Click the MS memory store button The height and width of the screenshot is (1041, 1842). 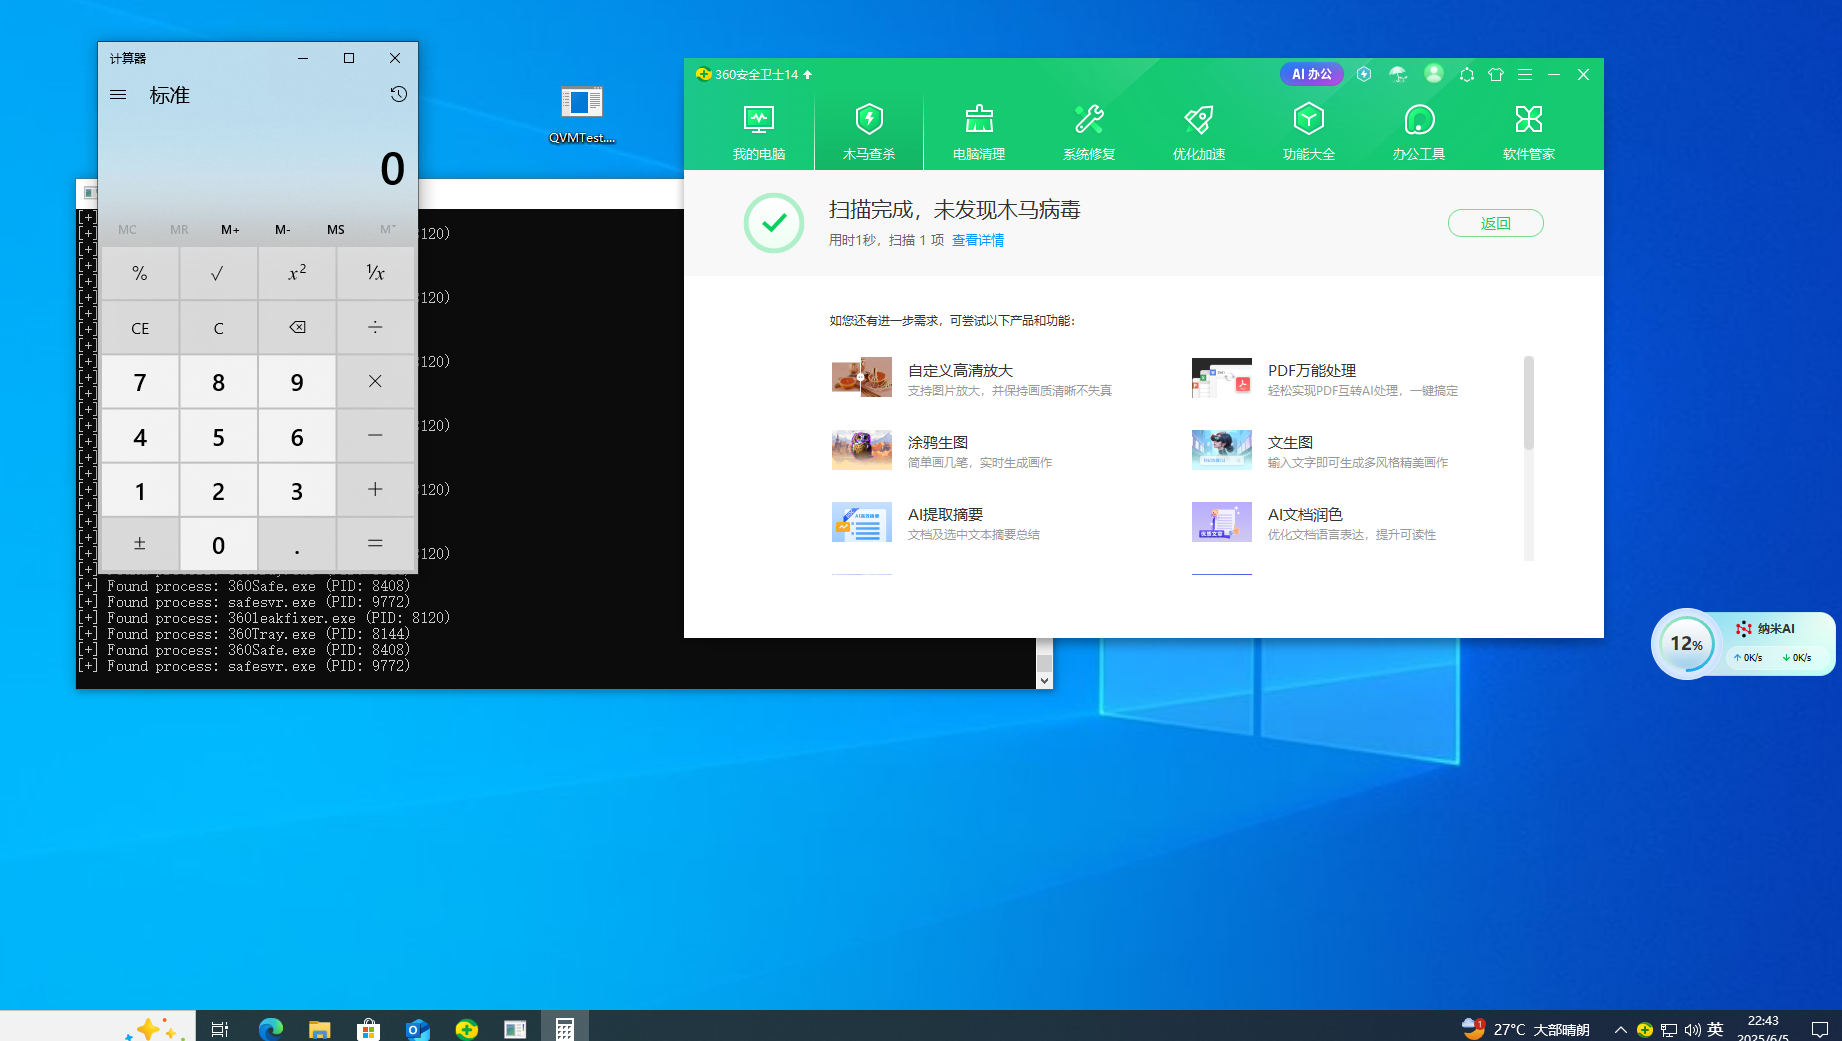[336, 230]
